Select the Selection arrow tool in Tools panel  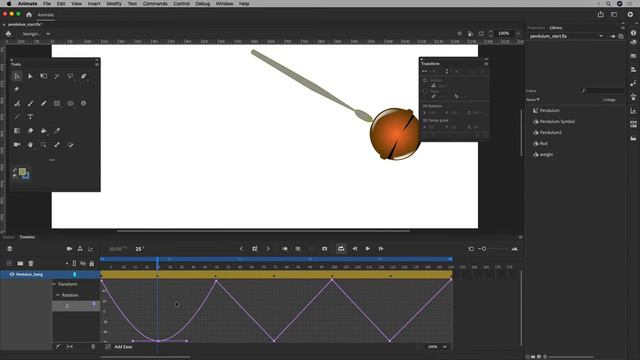pyautogui.click(x=17, y=76)
